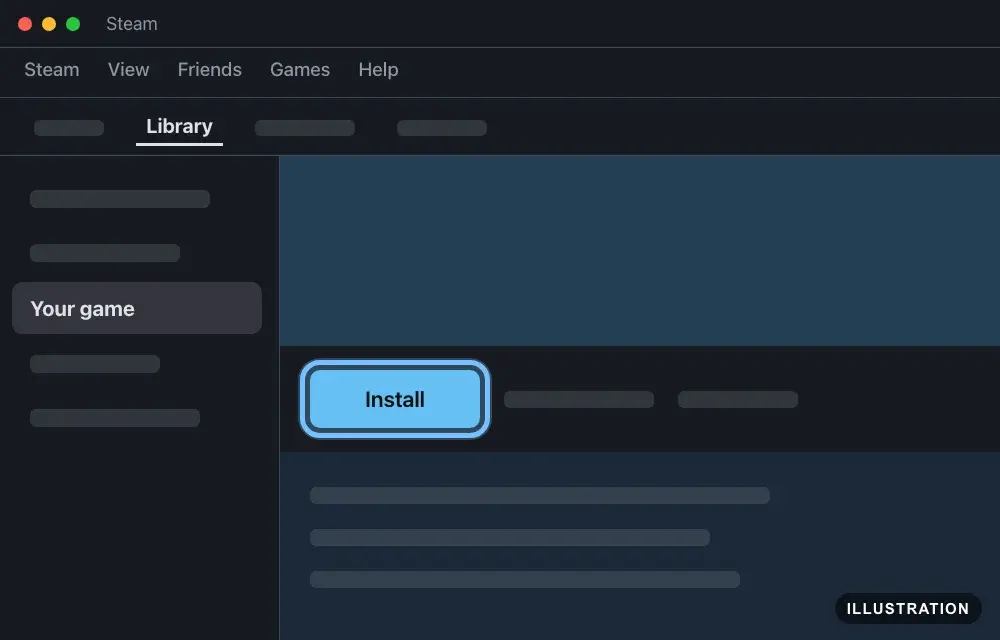The height and width of the screenshot is (640, 1000).
Task: Select "Your game" in the sidebar
Action: pyautogui.click(x=137, y=308)
